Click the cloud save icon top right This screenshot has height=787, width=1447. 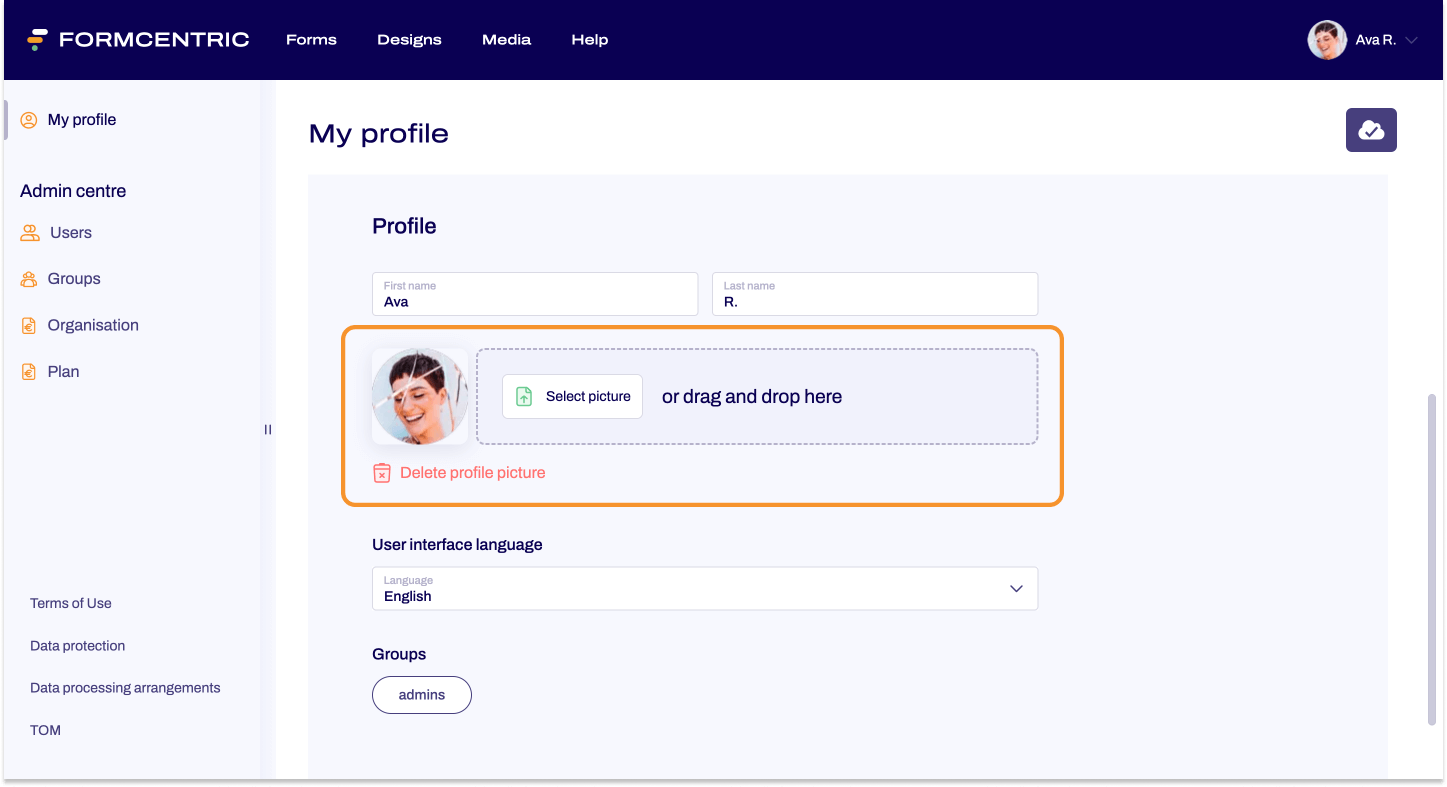tap(1371, 130)
